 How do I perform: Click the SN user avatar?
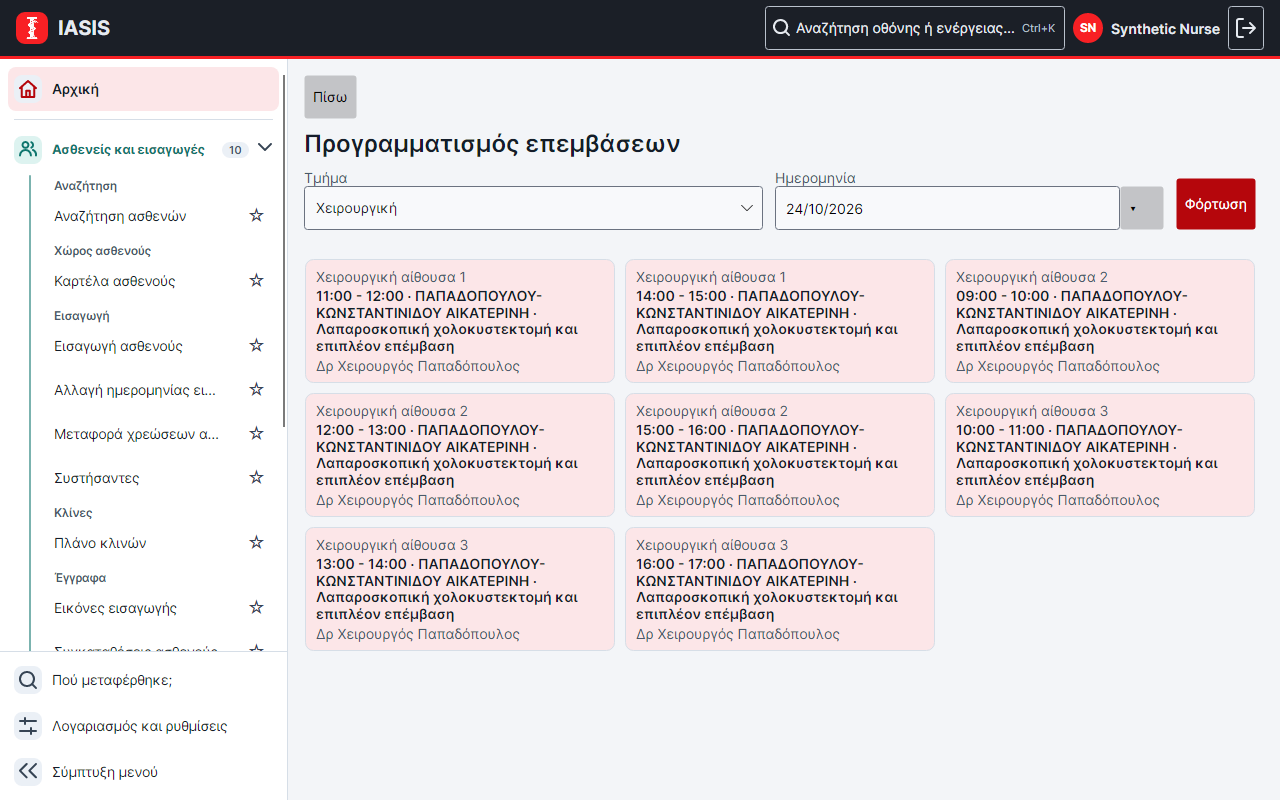click(1088, 28)
